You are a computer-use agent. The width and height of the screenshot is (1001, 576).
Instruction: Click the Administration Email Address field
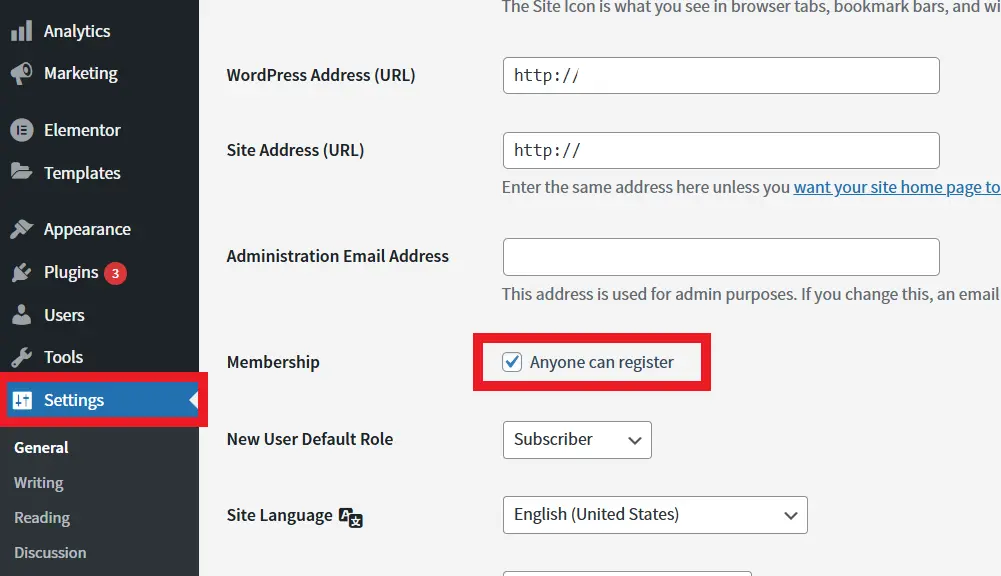point(720,257)
